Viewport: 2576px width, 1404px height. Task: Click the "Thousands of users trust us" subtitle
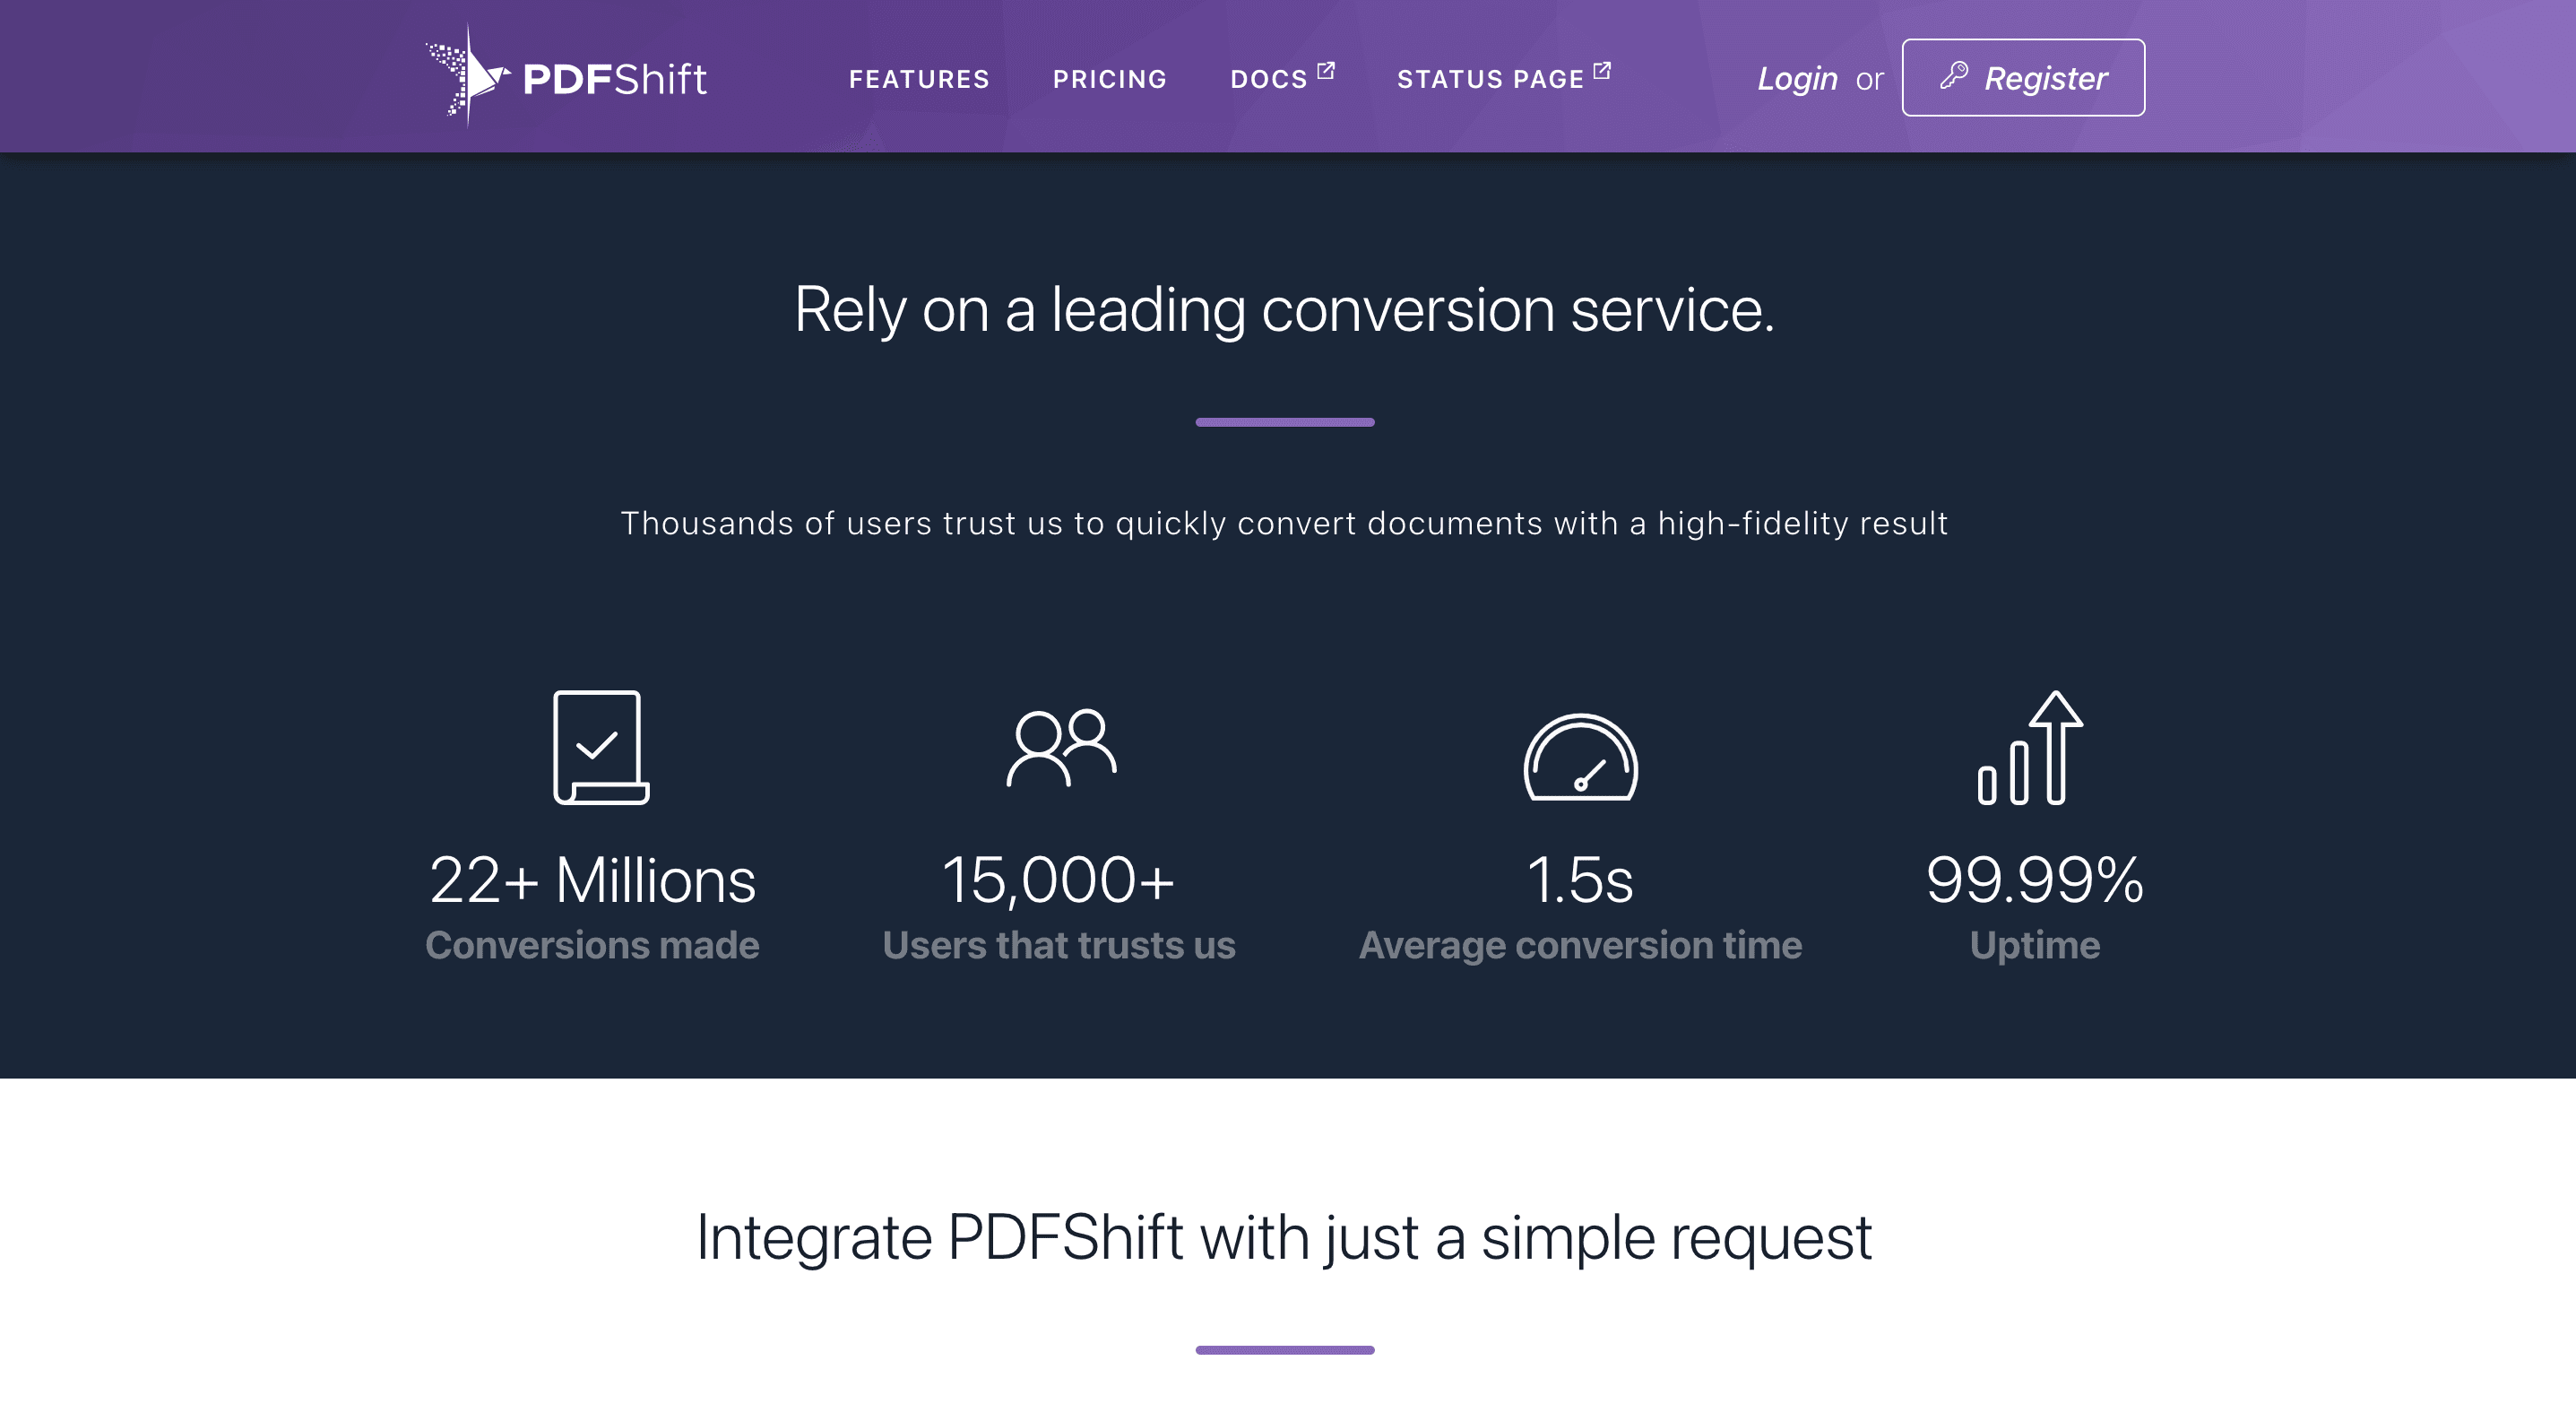click(1284, 523)
